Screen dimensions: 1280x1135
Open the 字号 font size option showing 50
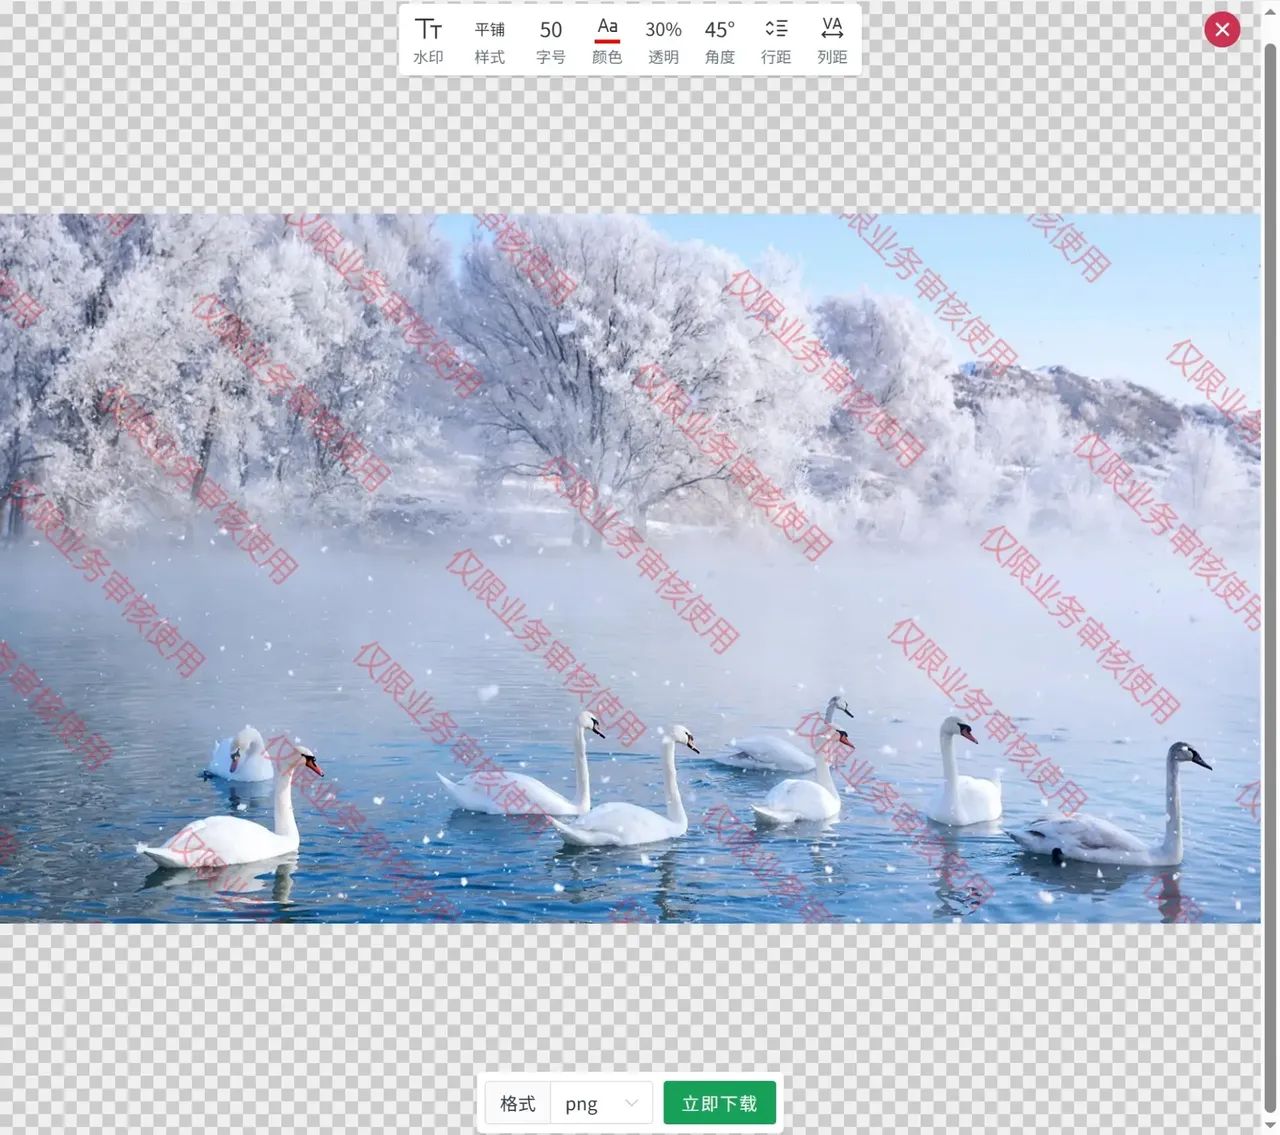[x=550, y=41]
